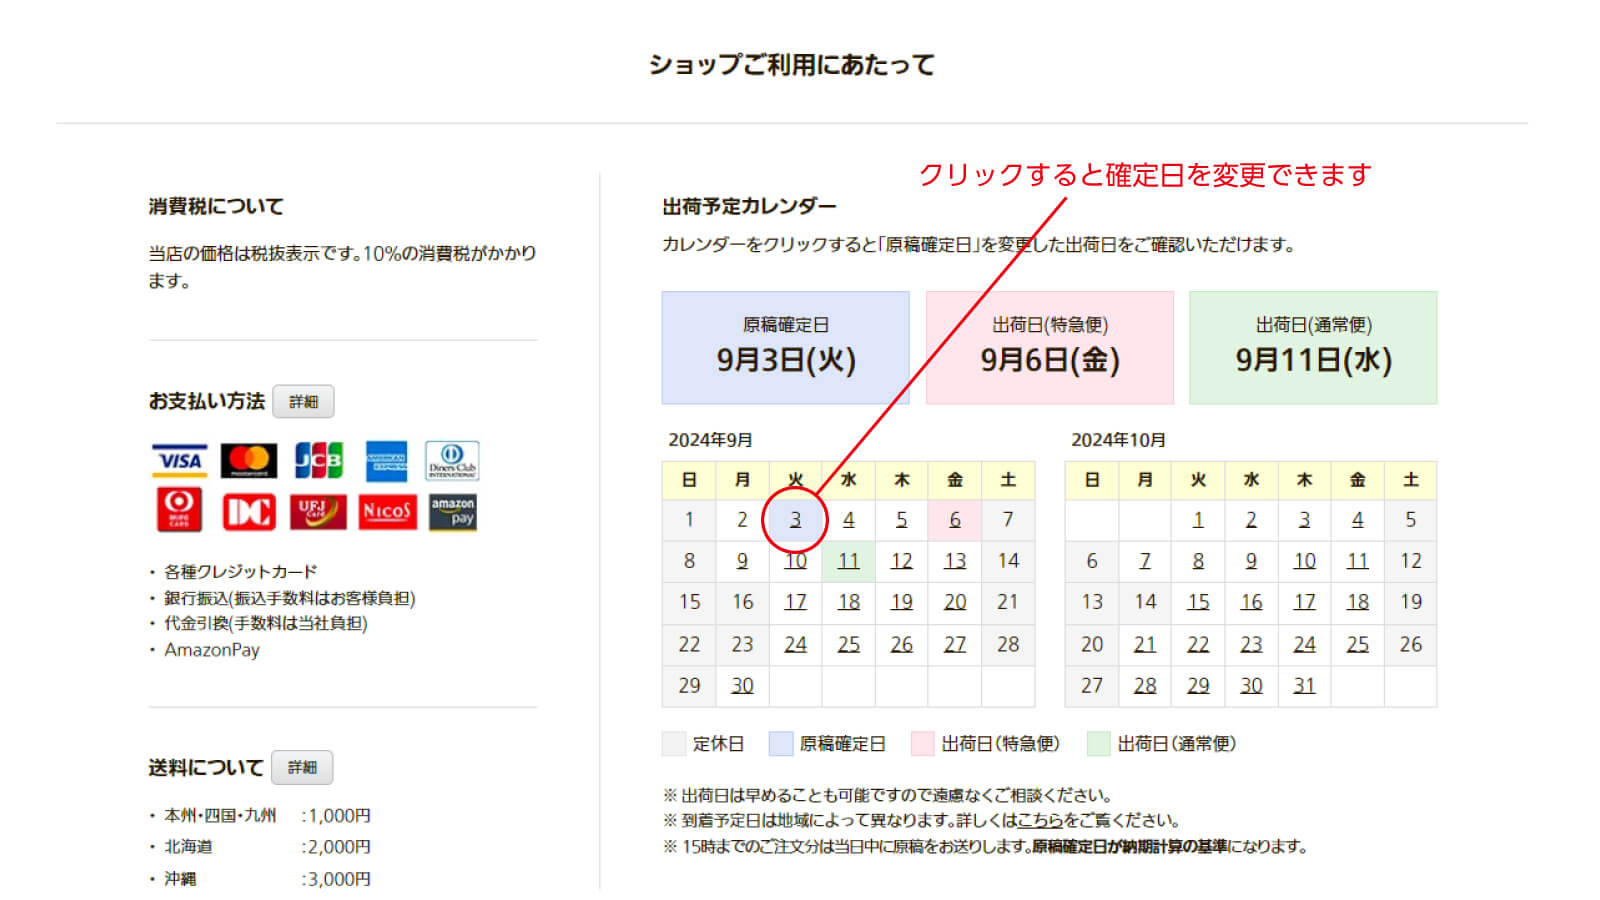Open お支払い方法 詳細 button
Viewport: 1600px width, 900px height.
303,402
